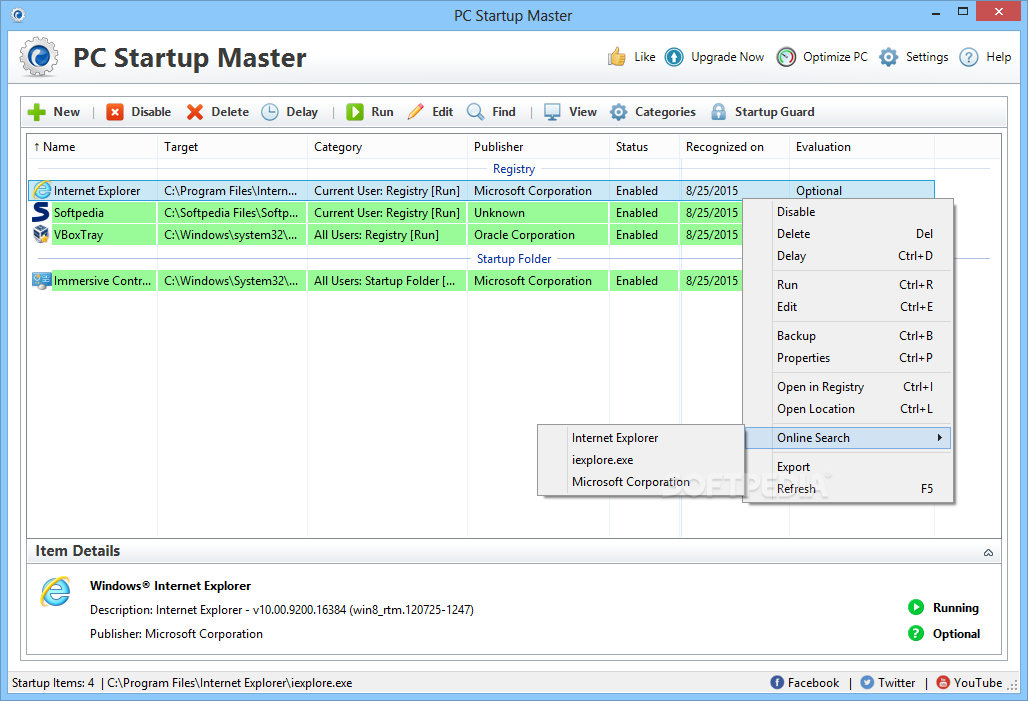Click the large IE icon in Item Details

tap(56, 591)
